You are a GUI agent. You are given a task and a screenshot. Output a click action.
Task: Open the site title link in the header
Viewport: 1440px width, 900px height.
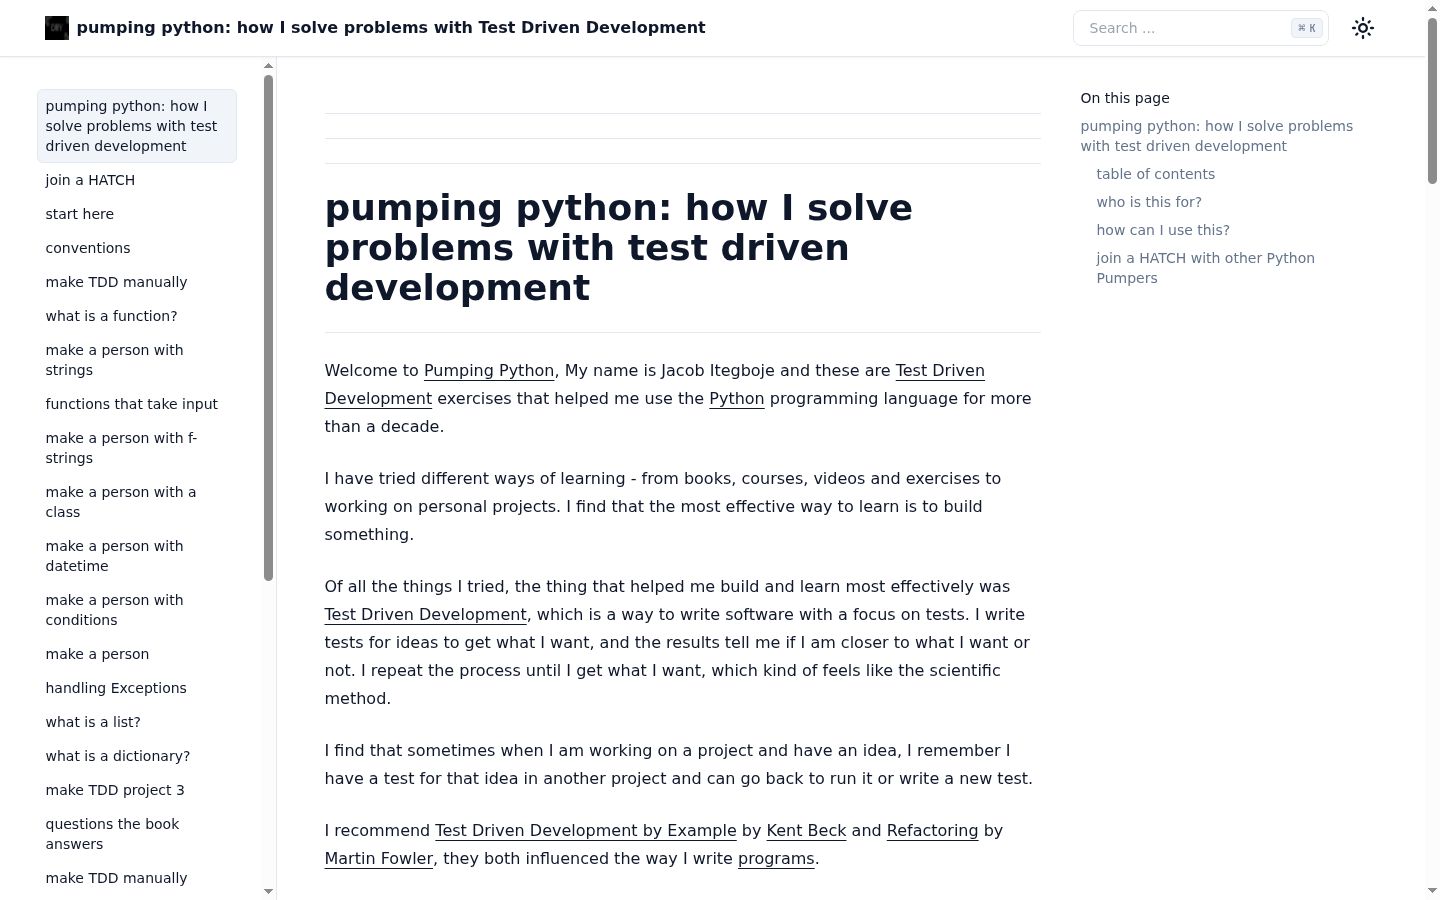391,28
